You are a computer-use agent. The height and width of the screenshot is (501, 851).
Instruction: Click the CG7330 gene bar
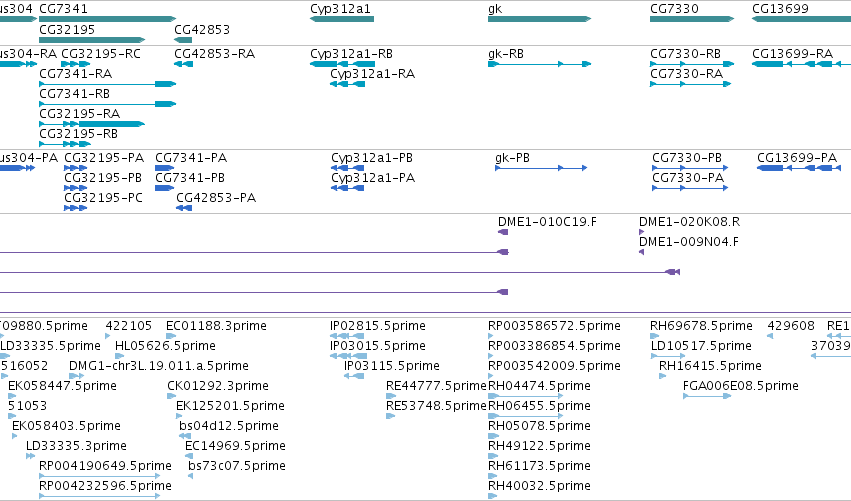692,19
